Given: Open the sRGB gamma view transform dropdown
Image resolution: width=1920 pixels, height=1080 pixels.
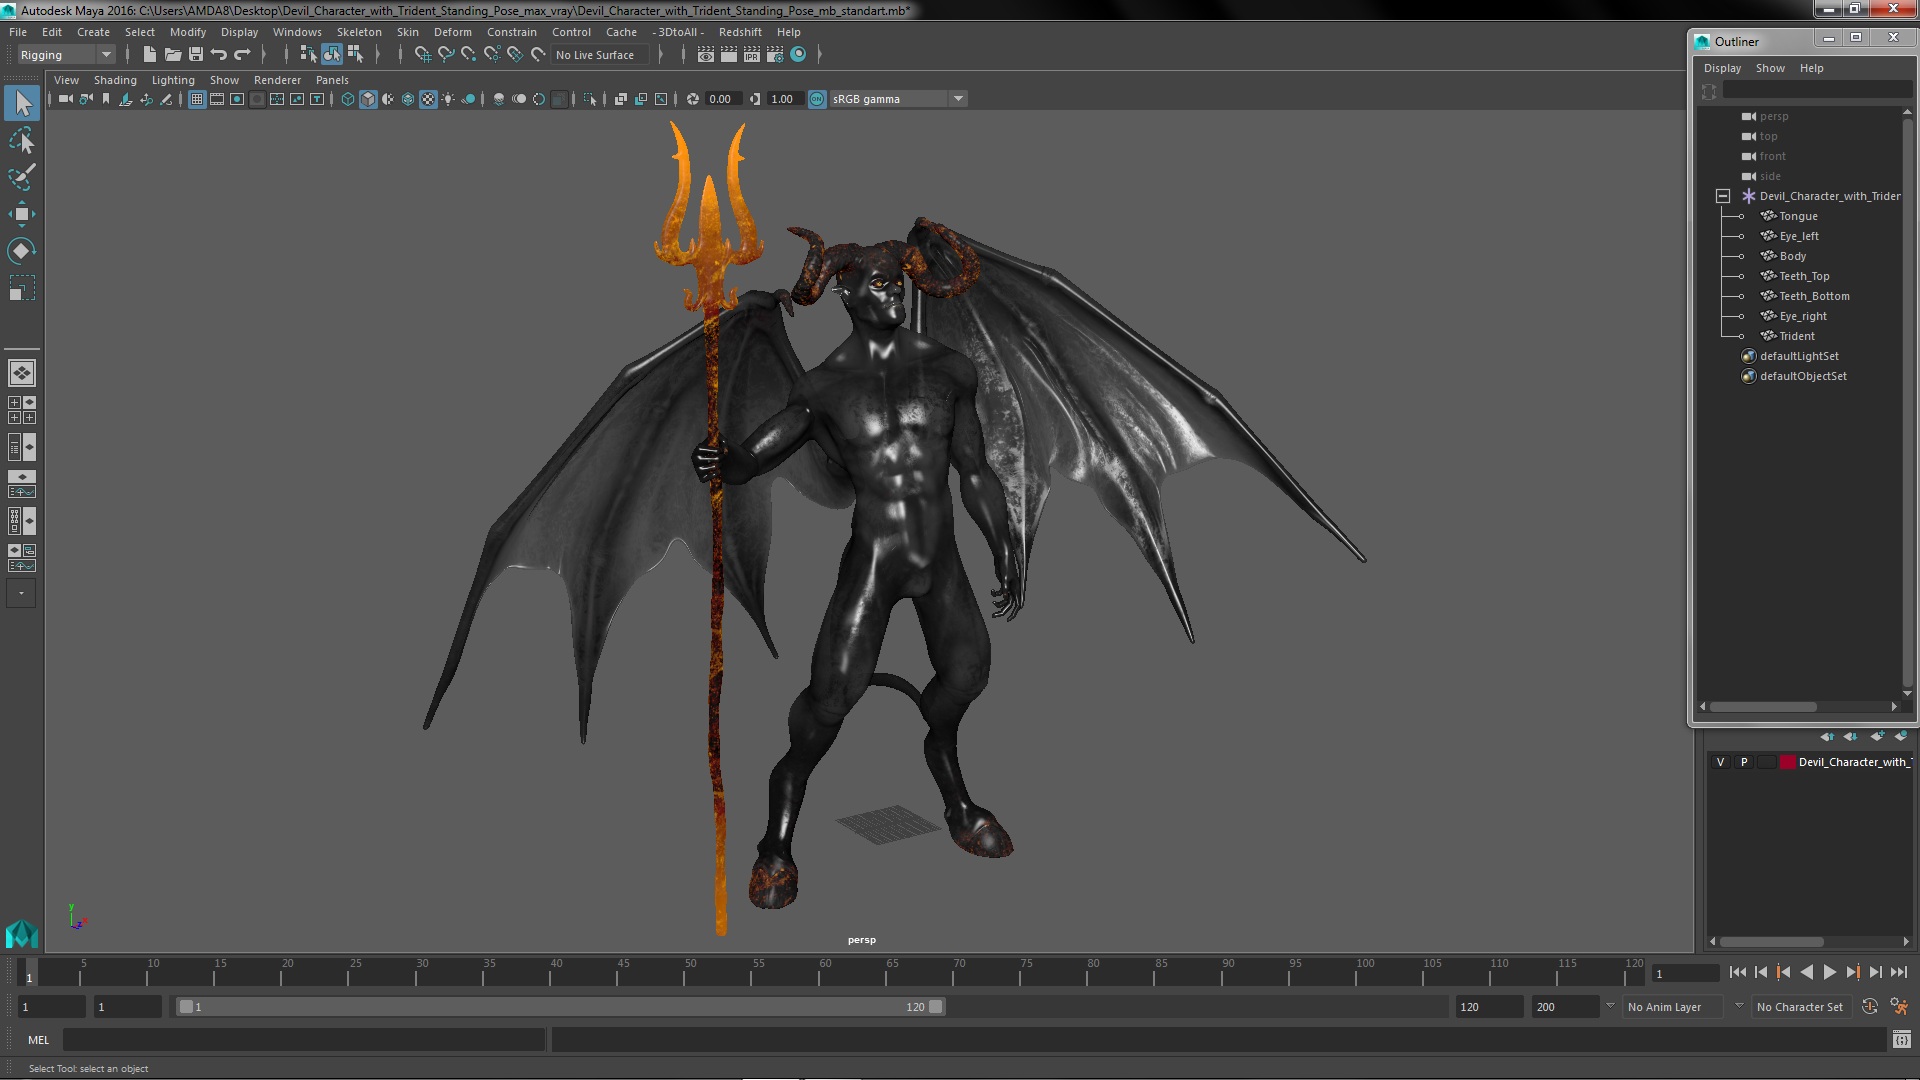Looking at the screenshot, I should [958, 99].
